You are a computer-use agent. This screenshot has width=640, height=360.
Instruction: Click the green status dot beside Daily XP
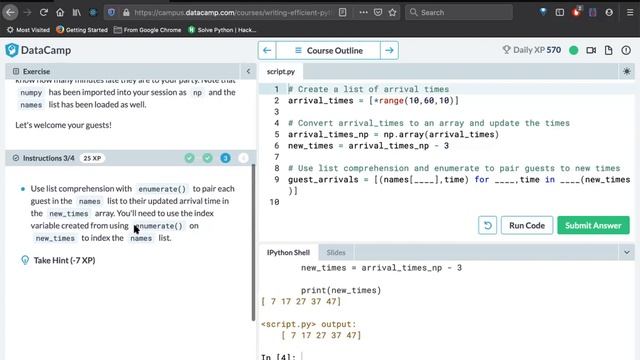(573, 50)
